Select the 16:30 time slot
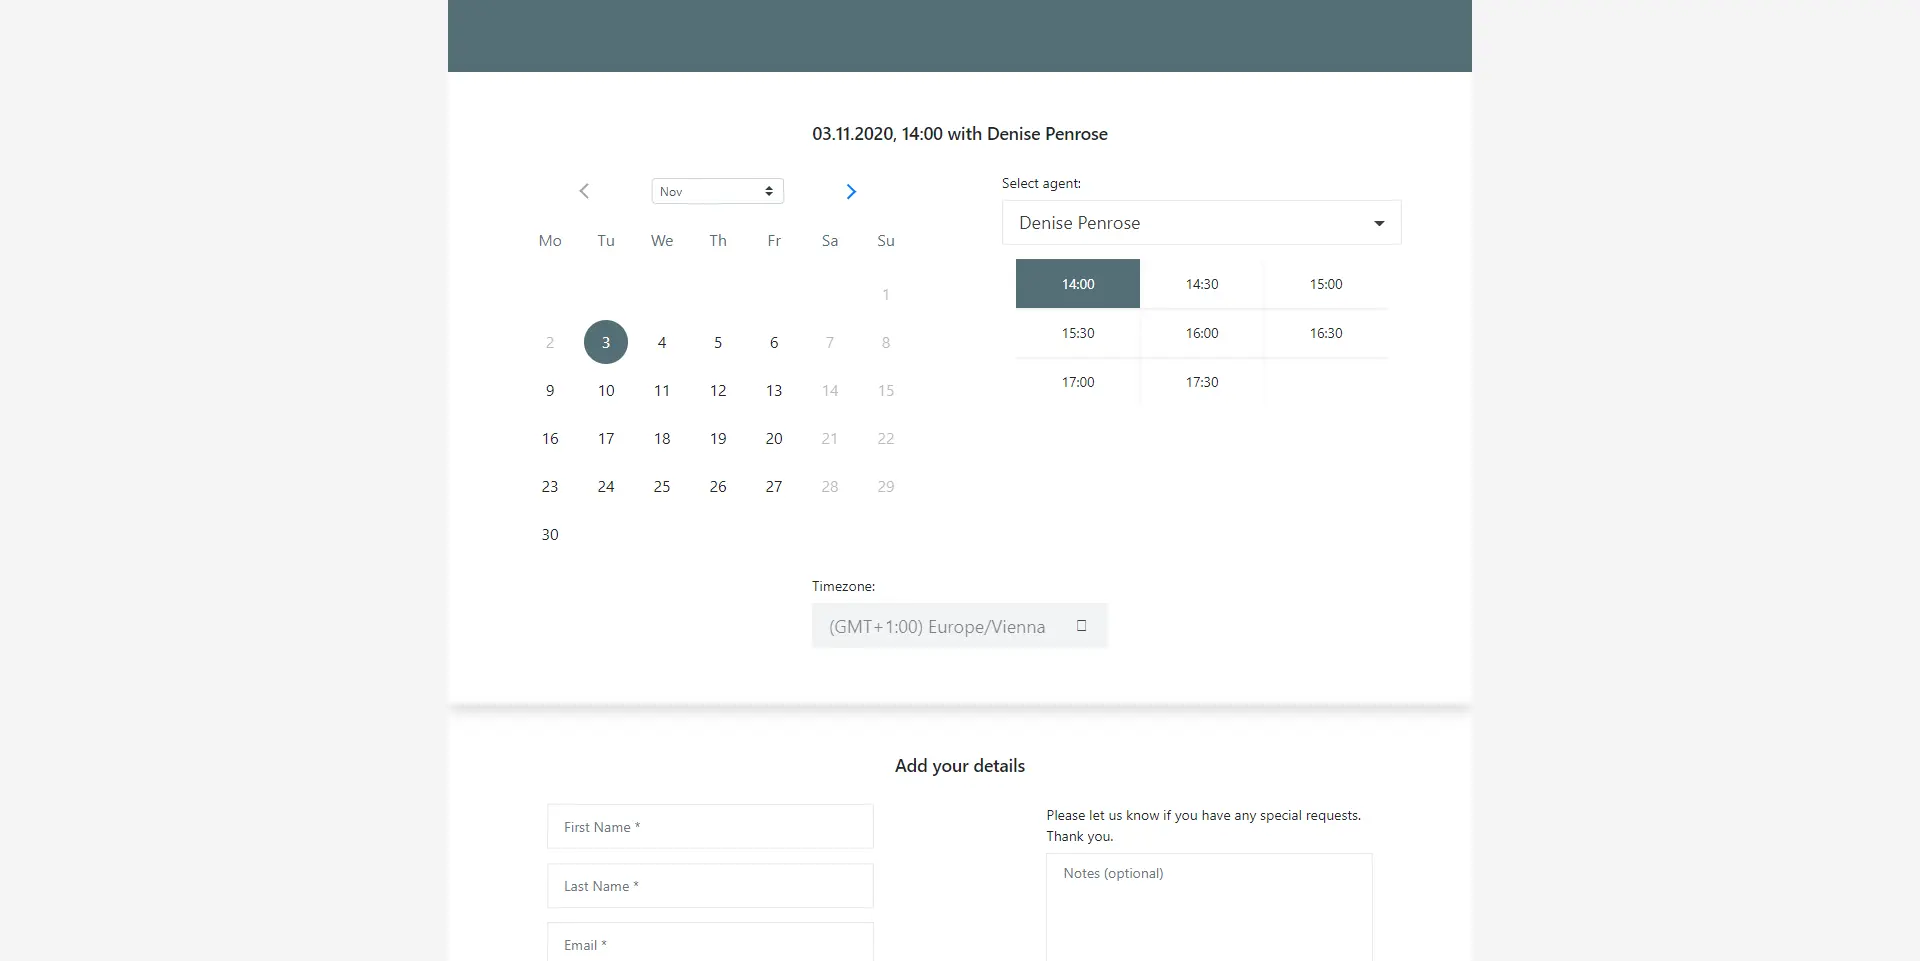1920x961 pixels. [1326, 333]
